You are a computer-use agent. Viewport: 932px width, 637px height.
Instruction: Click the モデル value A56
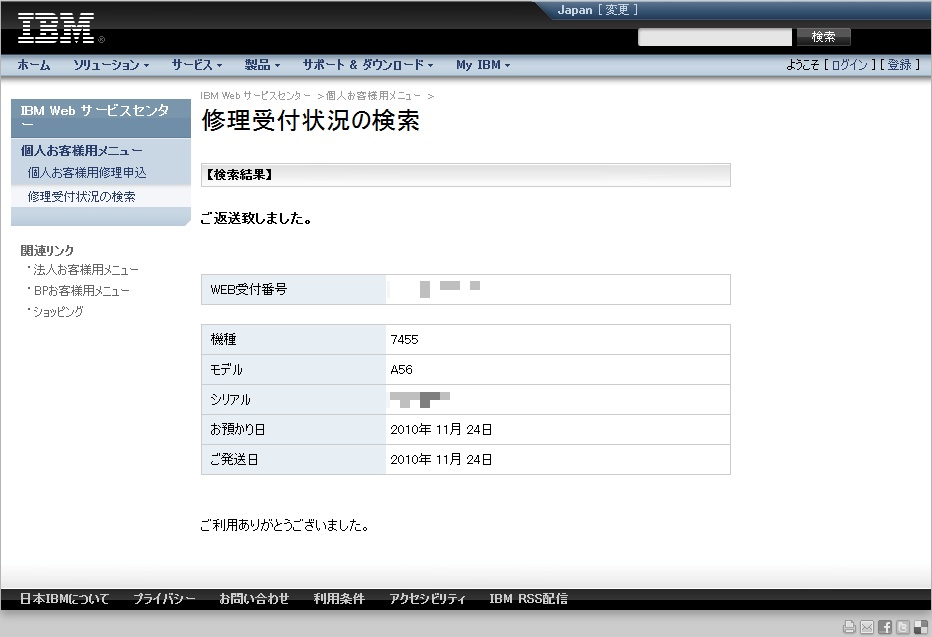click(401, 370)
